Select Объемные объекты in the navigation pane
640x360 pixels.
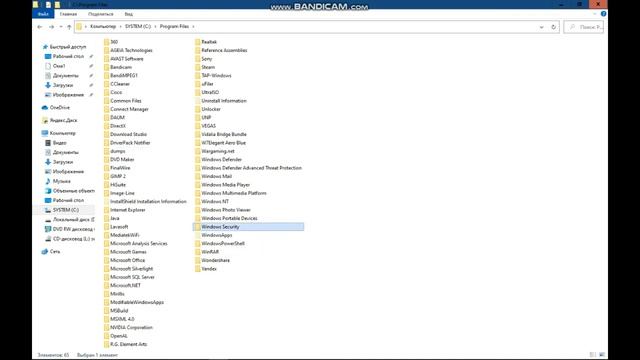(73, 191)
